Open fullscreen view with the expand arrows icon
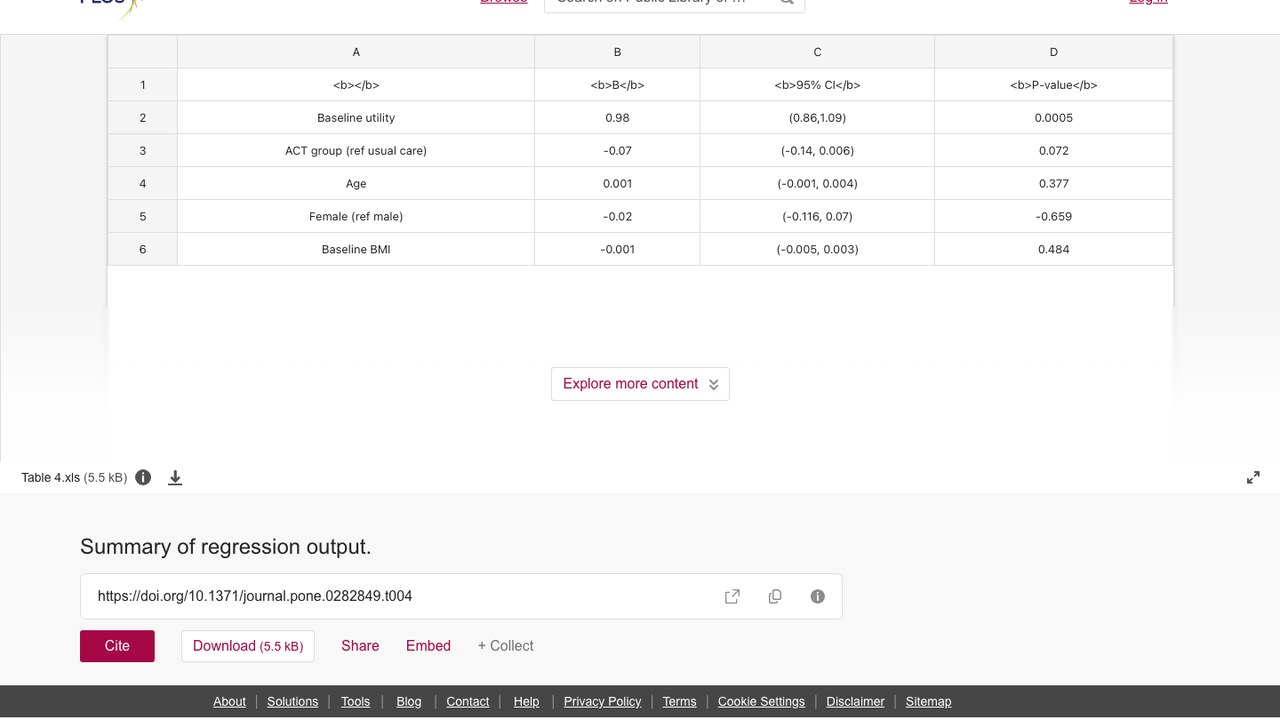 1253,478
